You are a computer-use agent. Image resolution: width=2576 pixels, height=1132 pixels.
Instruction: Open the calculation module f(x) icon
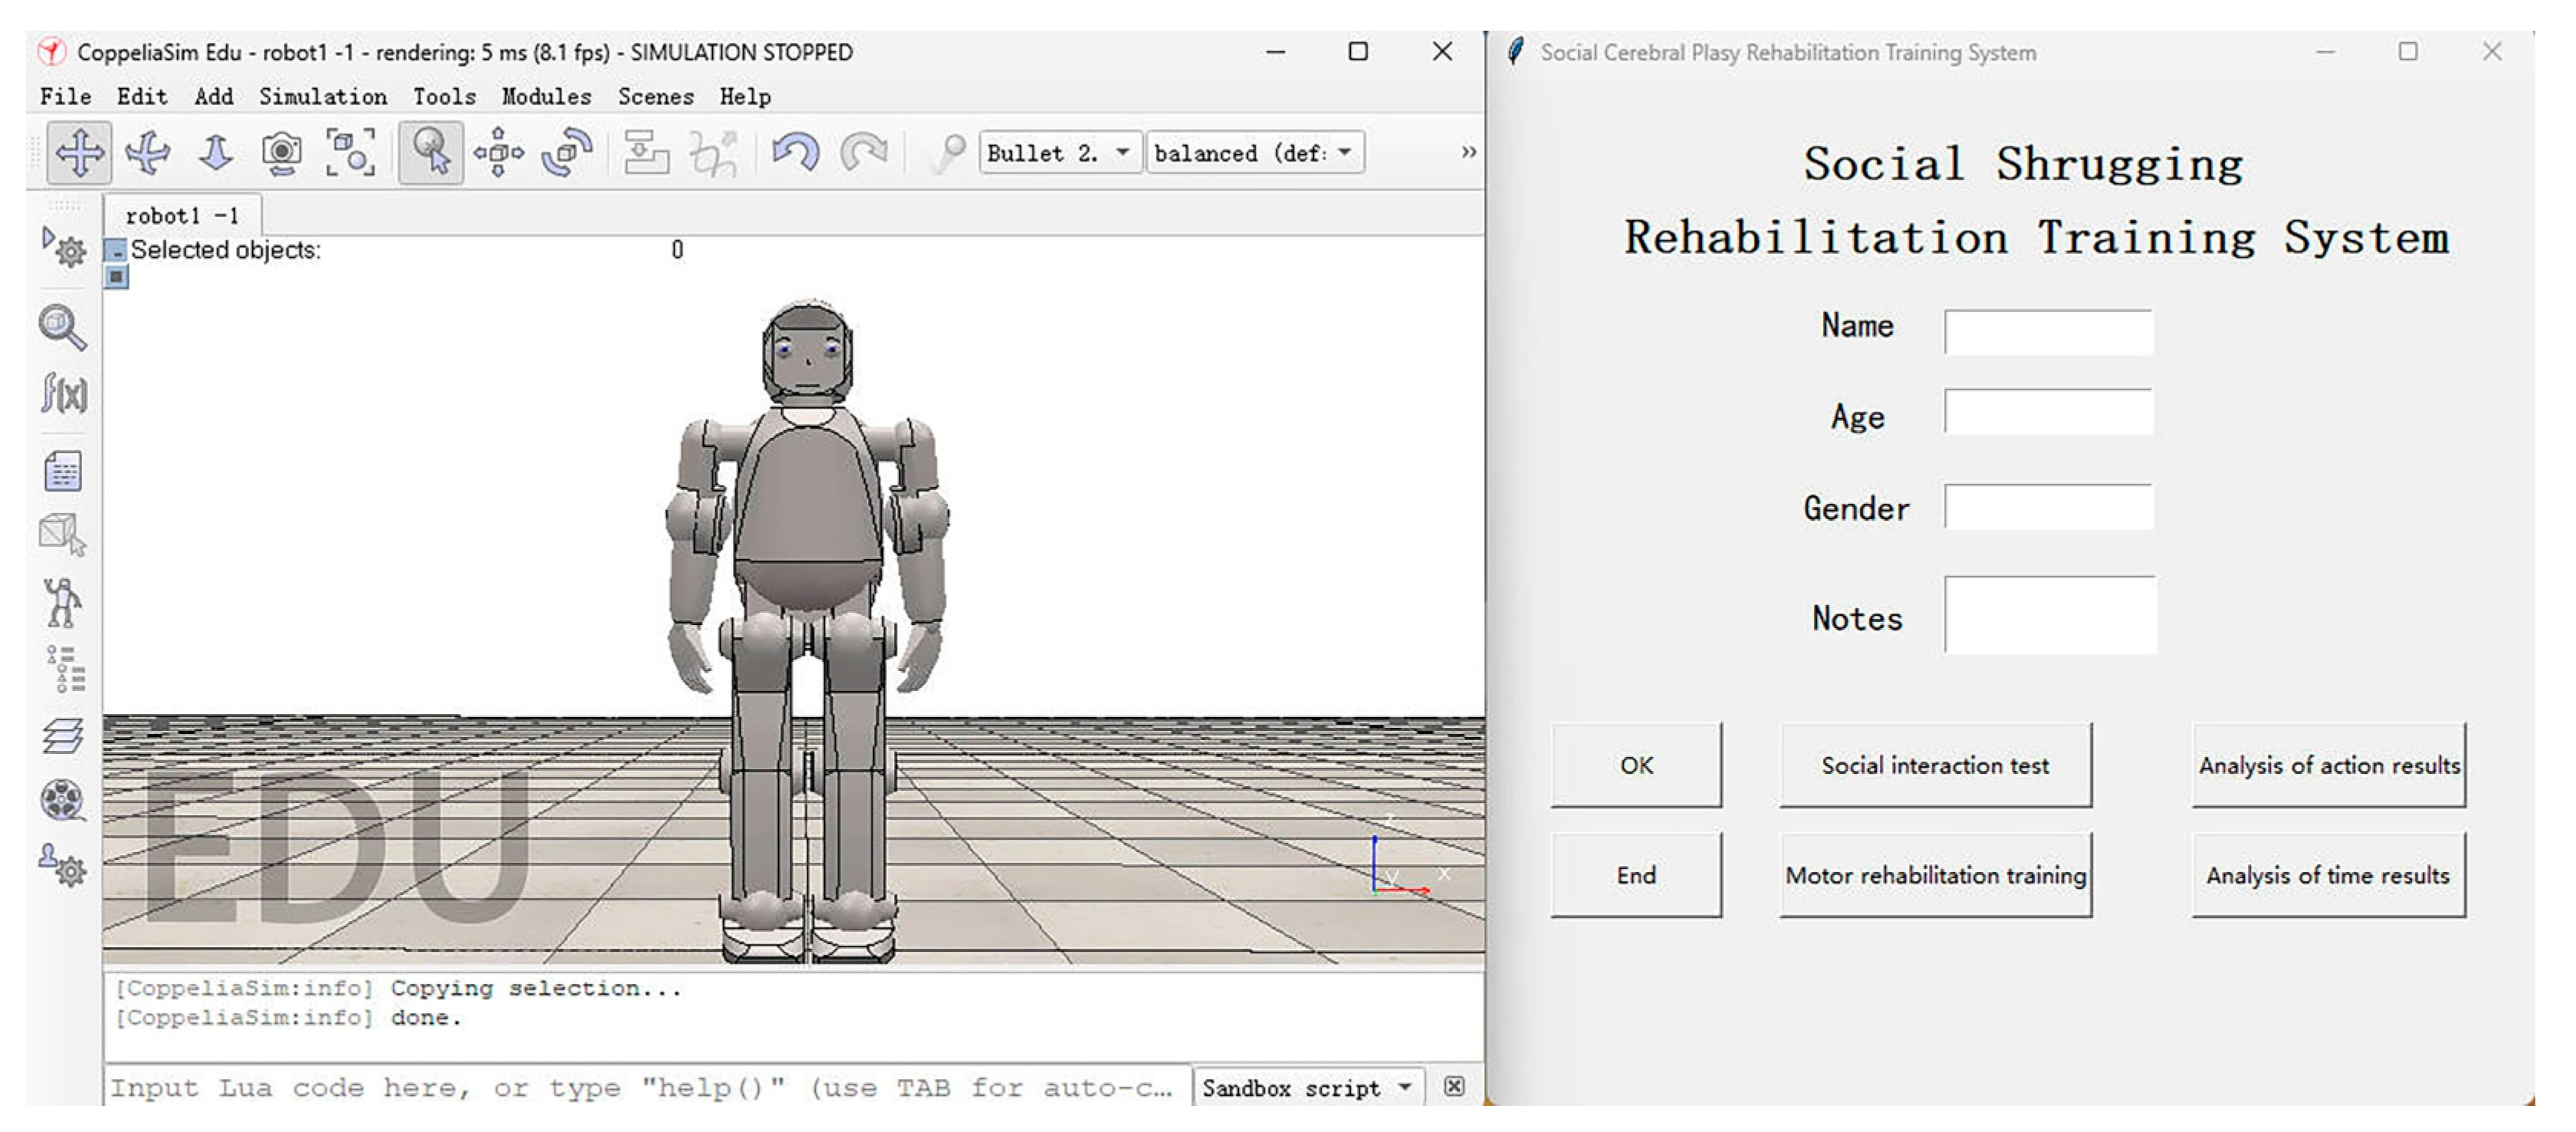click(64, 393)
